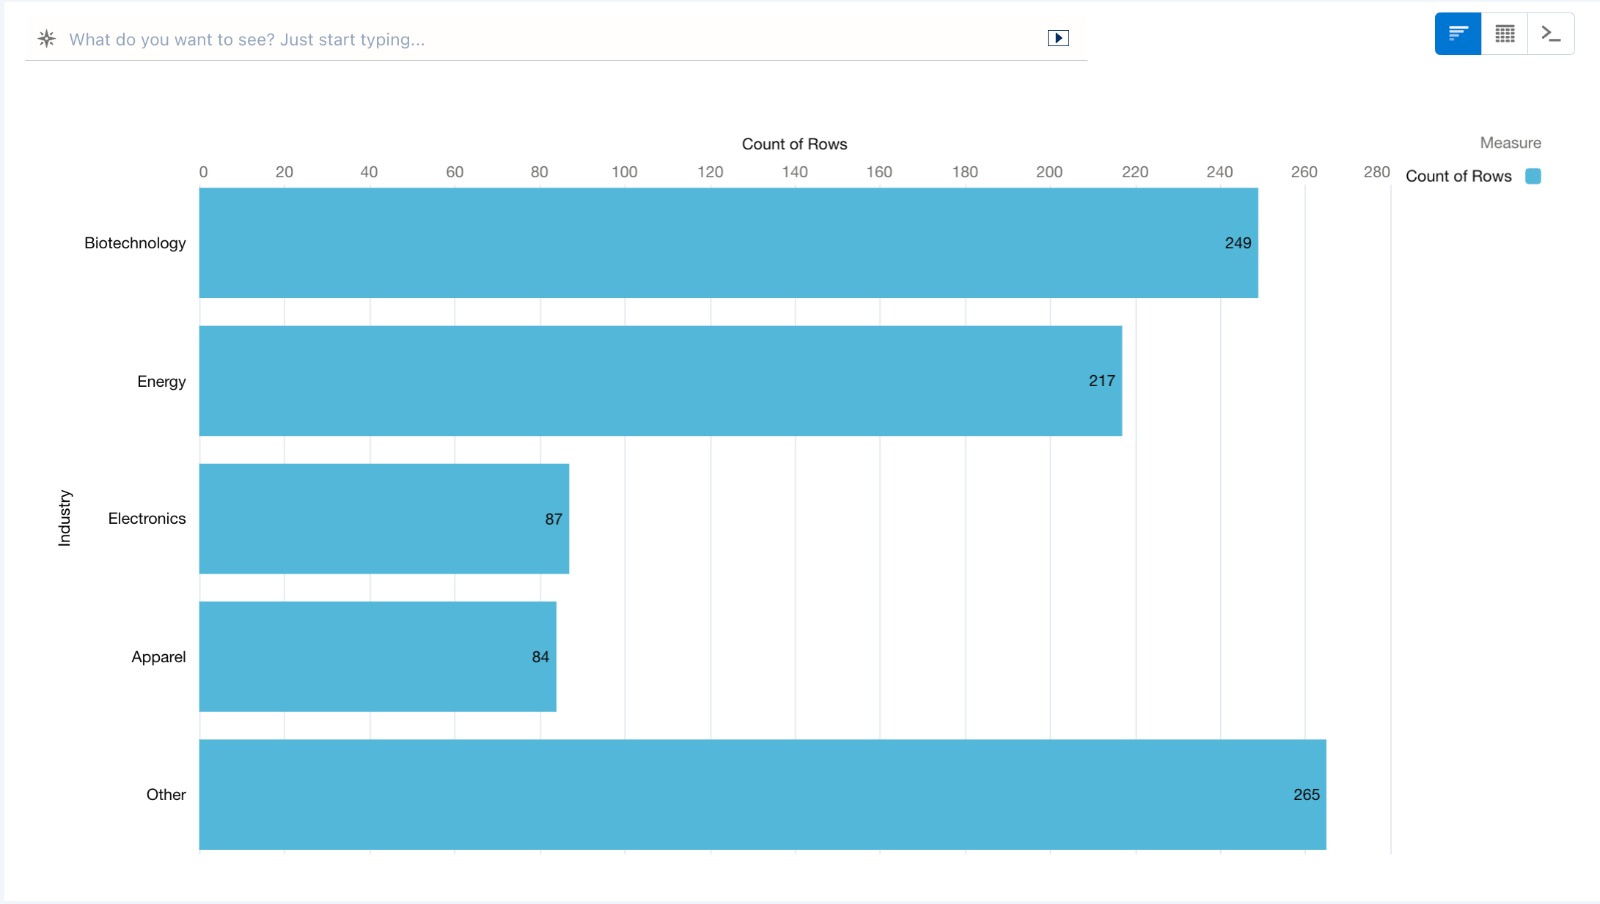Switch to the table grid view
This screenshot has width=1600, height=904.
(x=1504, y=34)
